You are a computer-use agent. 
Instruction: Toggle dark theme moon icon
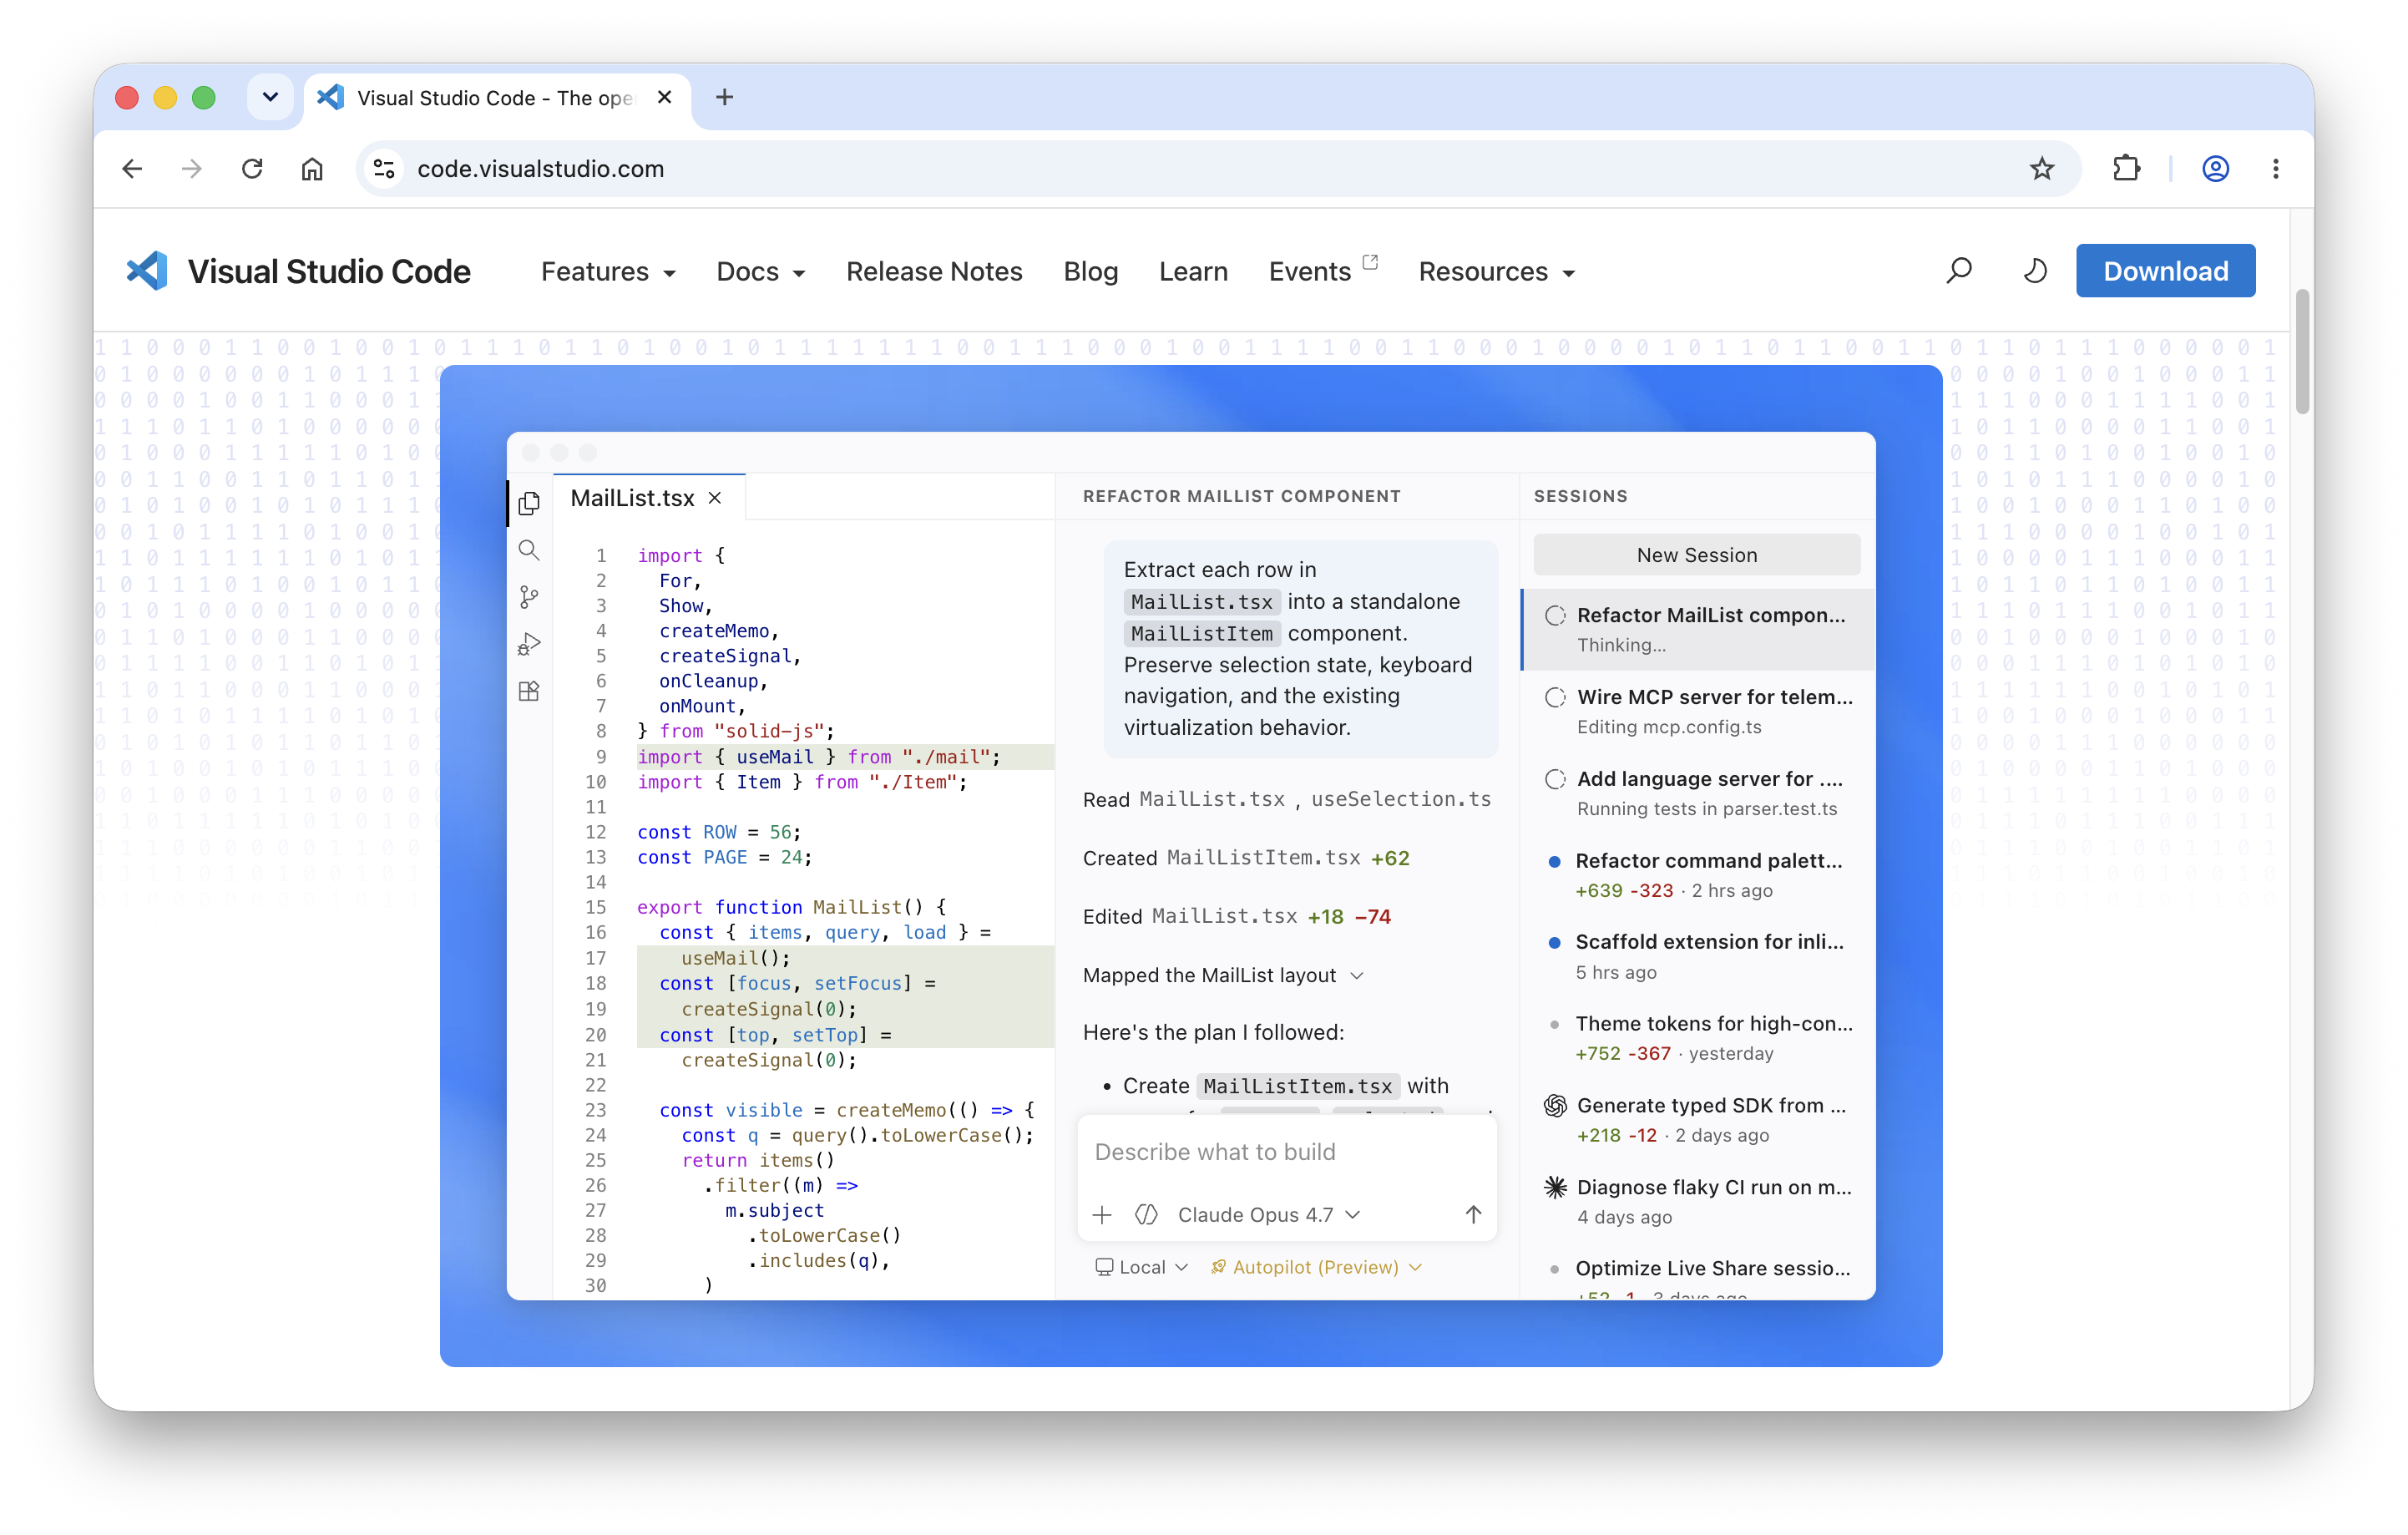[x=2035, y=271]
